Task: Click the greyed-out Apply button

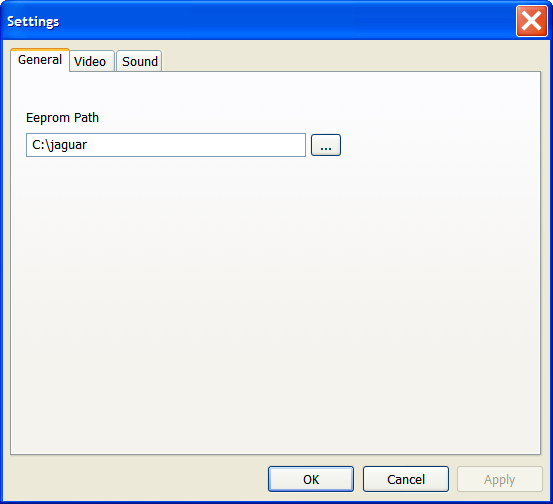Action: point(500,479)
